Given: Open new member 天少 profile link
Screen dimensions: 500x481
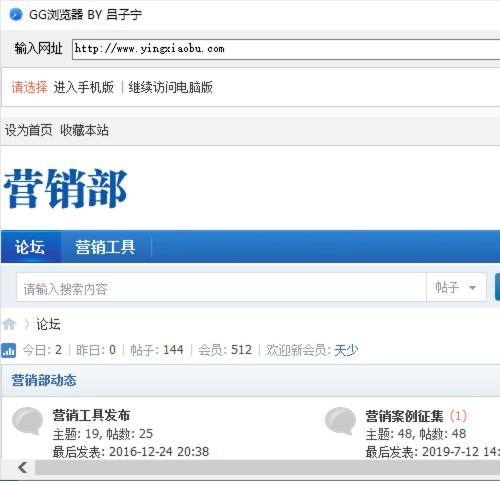Looking at the screenshot, I should 346,350.
